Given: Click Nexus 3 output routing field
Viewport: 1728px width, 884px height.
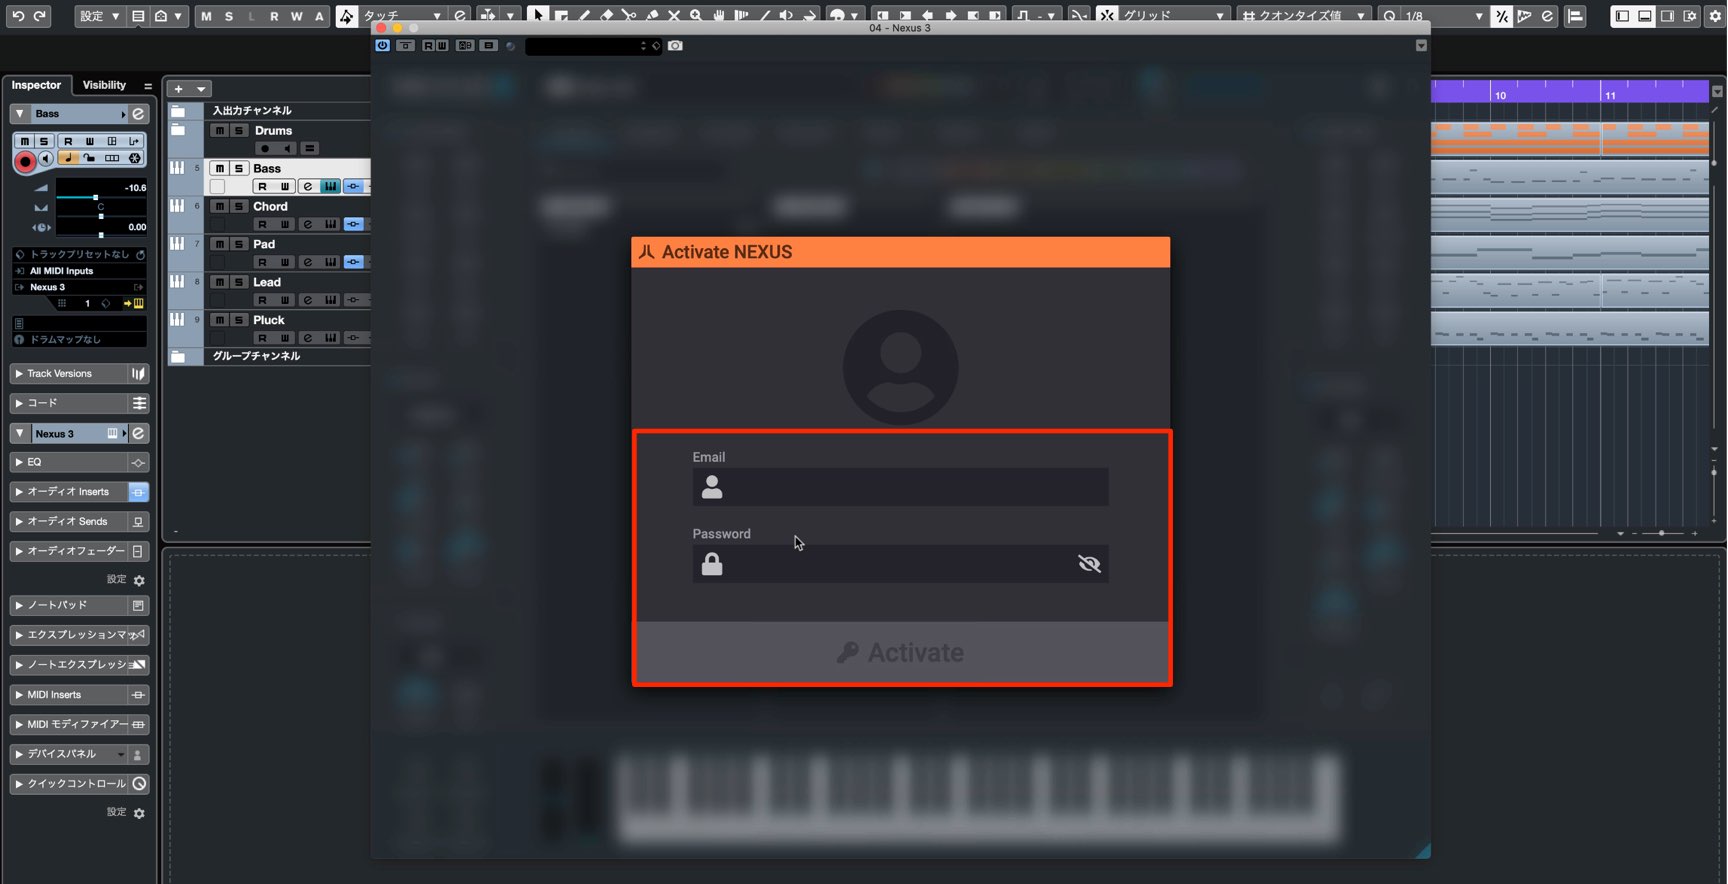Looking at the screenshot, I should click(x=79, y=287).
